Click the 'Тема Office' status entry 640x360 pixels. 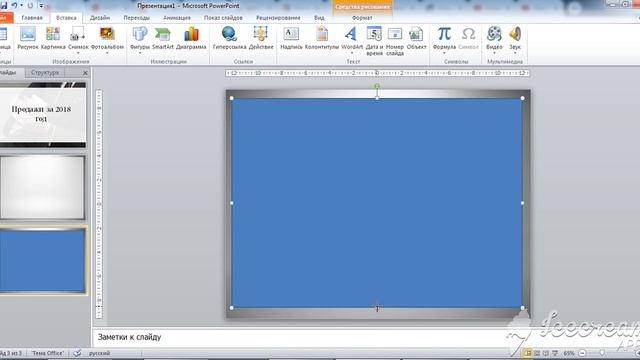point(47,353)
